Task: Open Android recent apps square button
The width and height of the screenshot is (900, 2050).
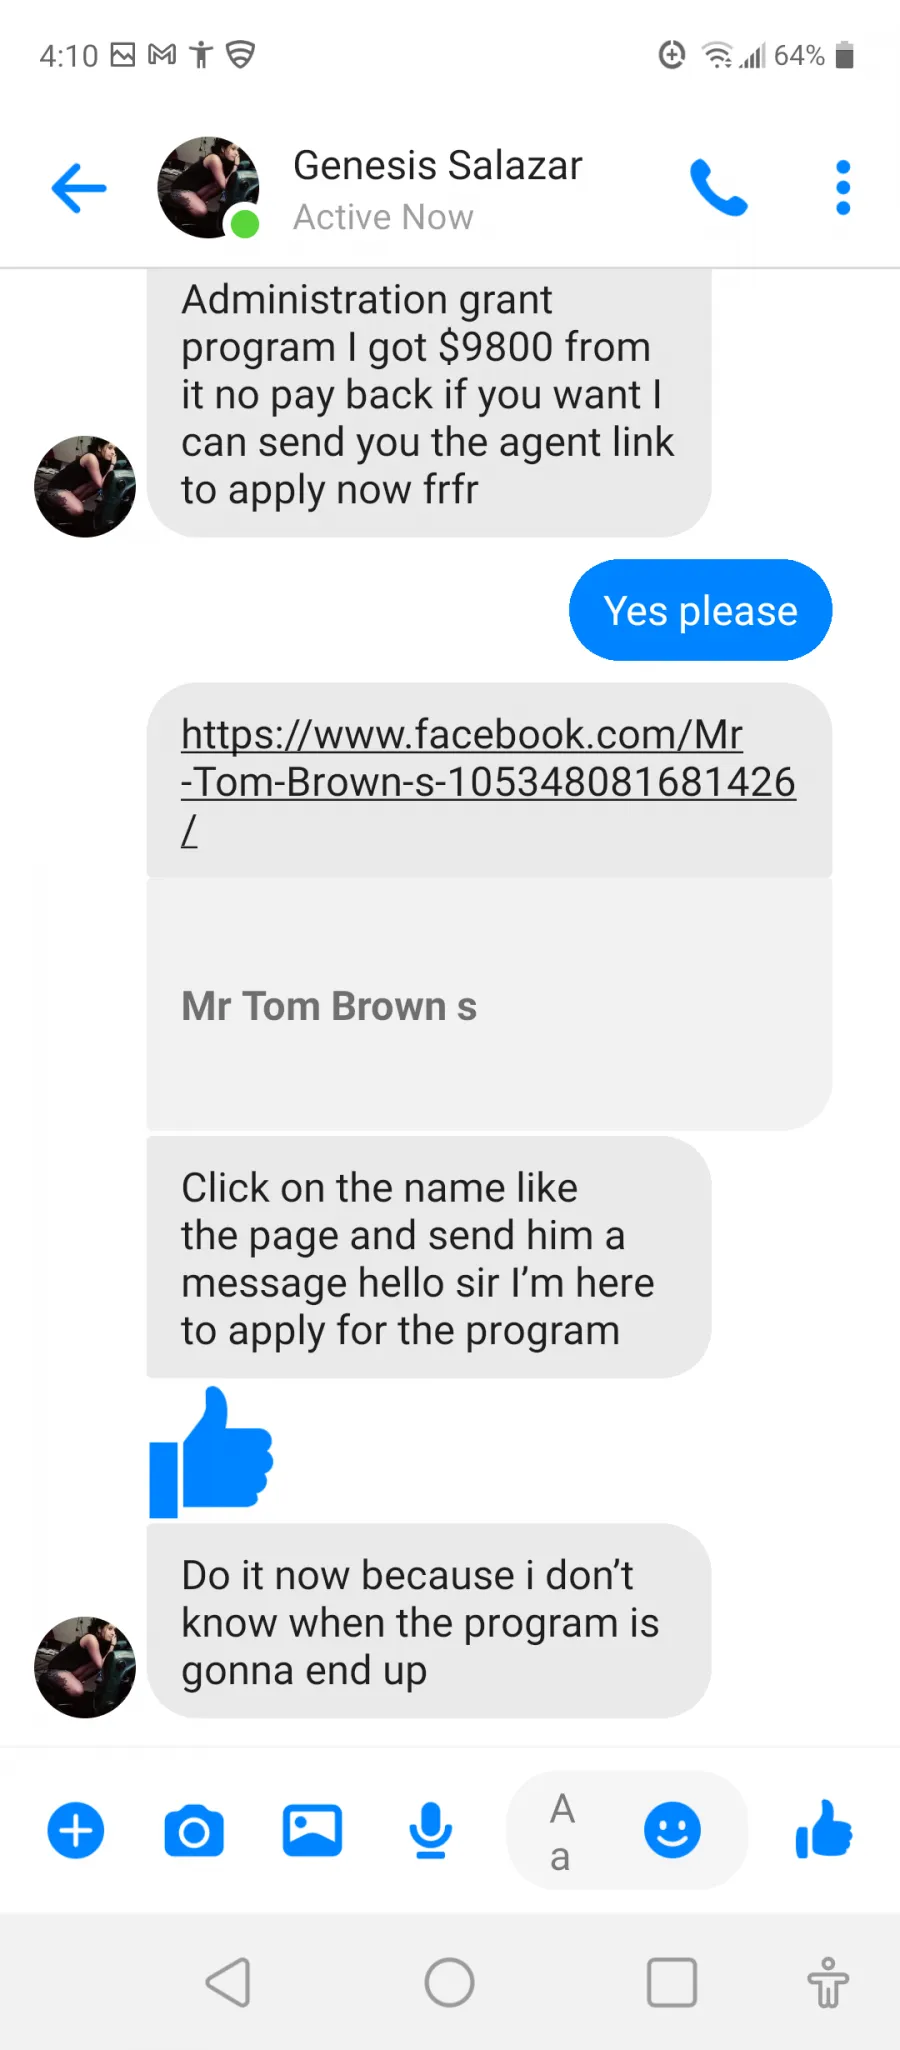Action: (672, 1982)
